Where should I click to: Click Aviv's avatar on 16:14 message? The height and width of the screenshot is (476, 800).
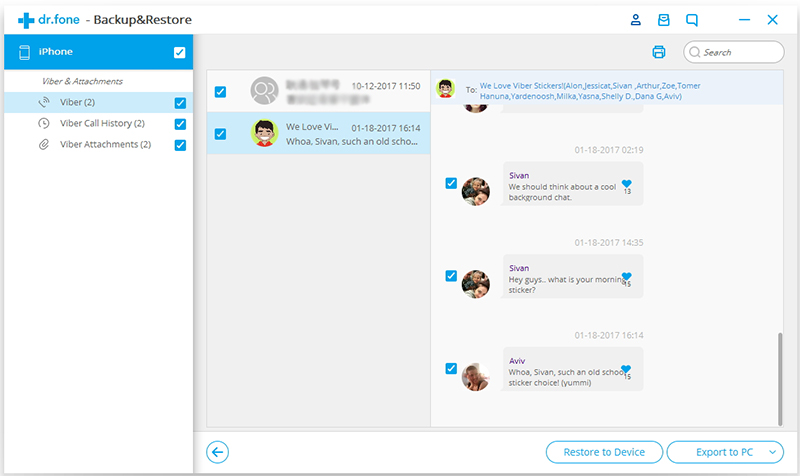point(476,377)
